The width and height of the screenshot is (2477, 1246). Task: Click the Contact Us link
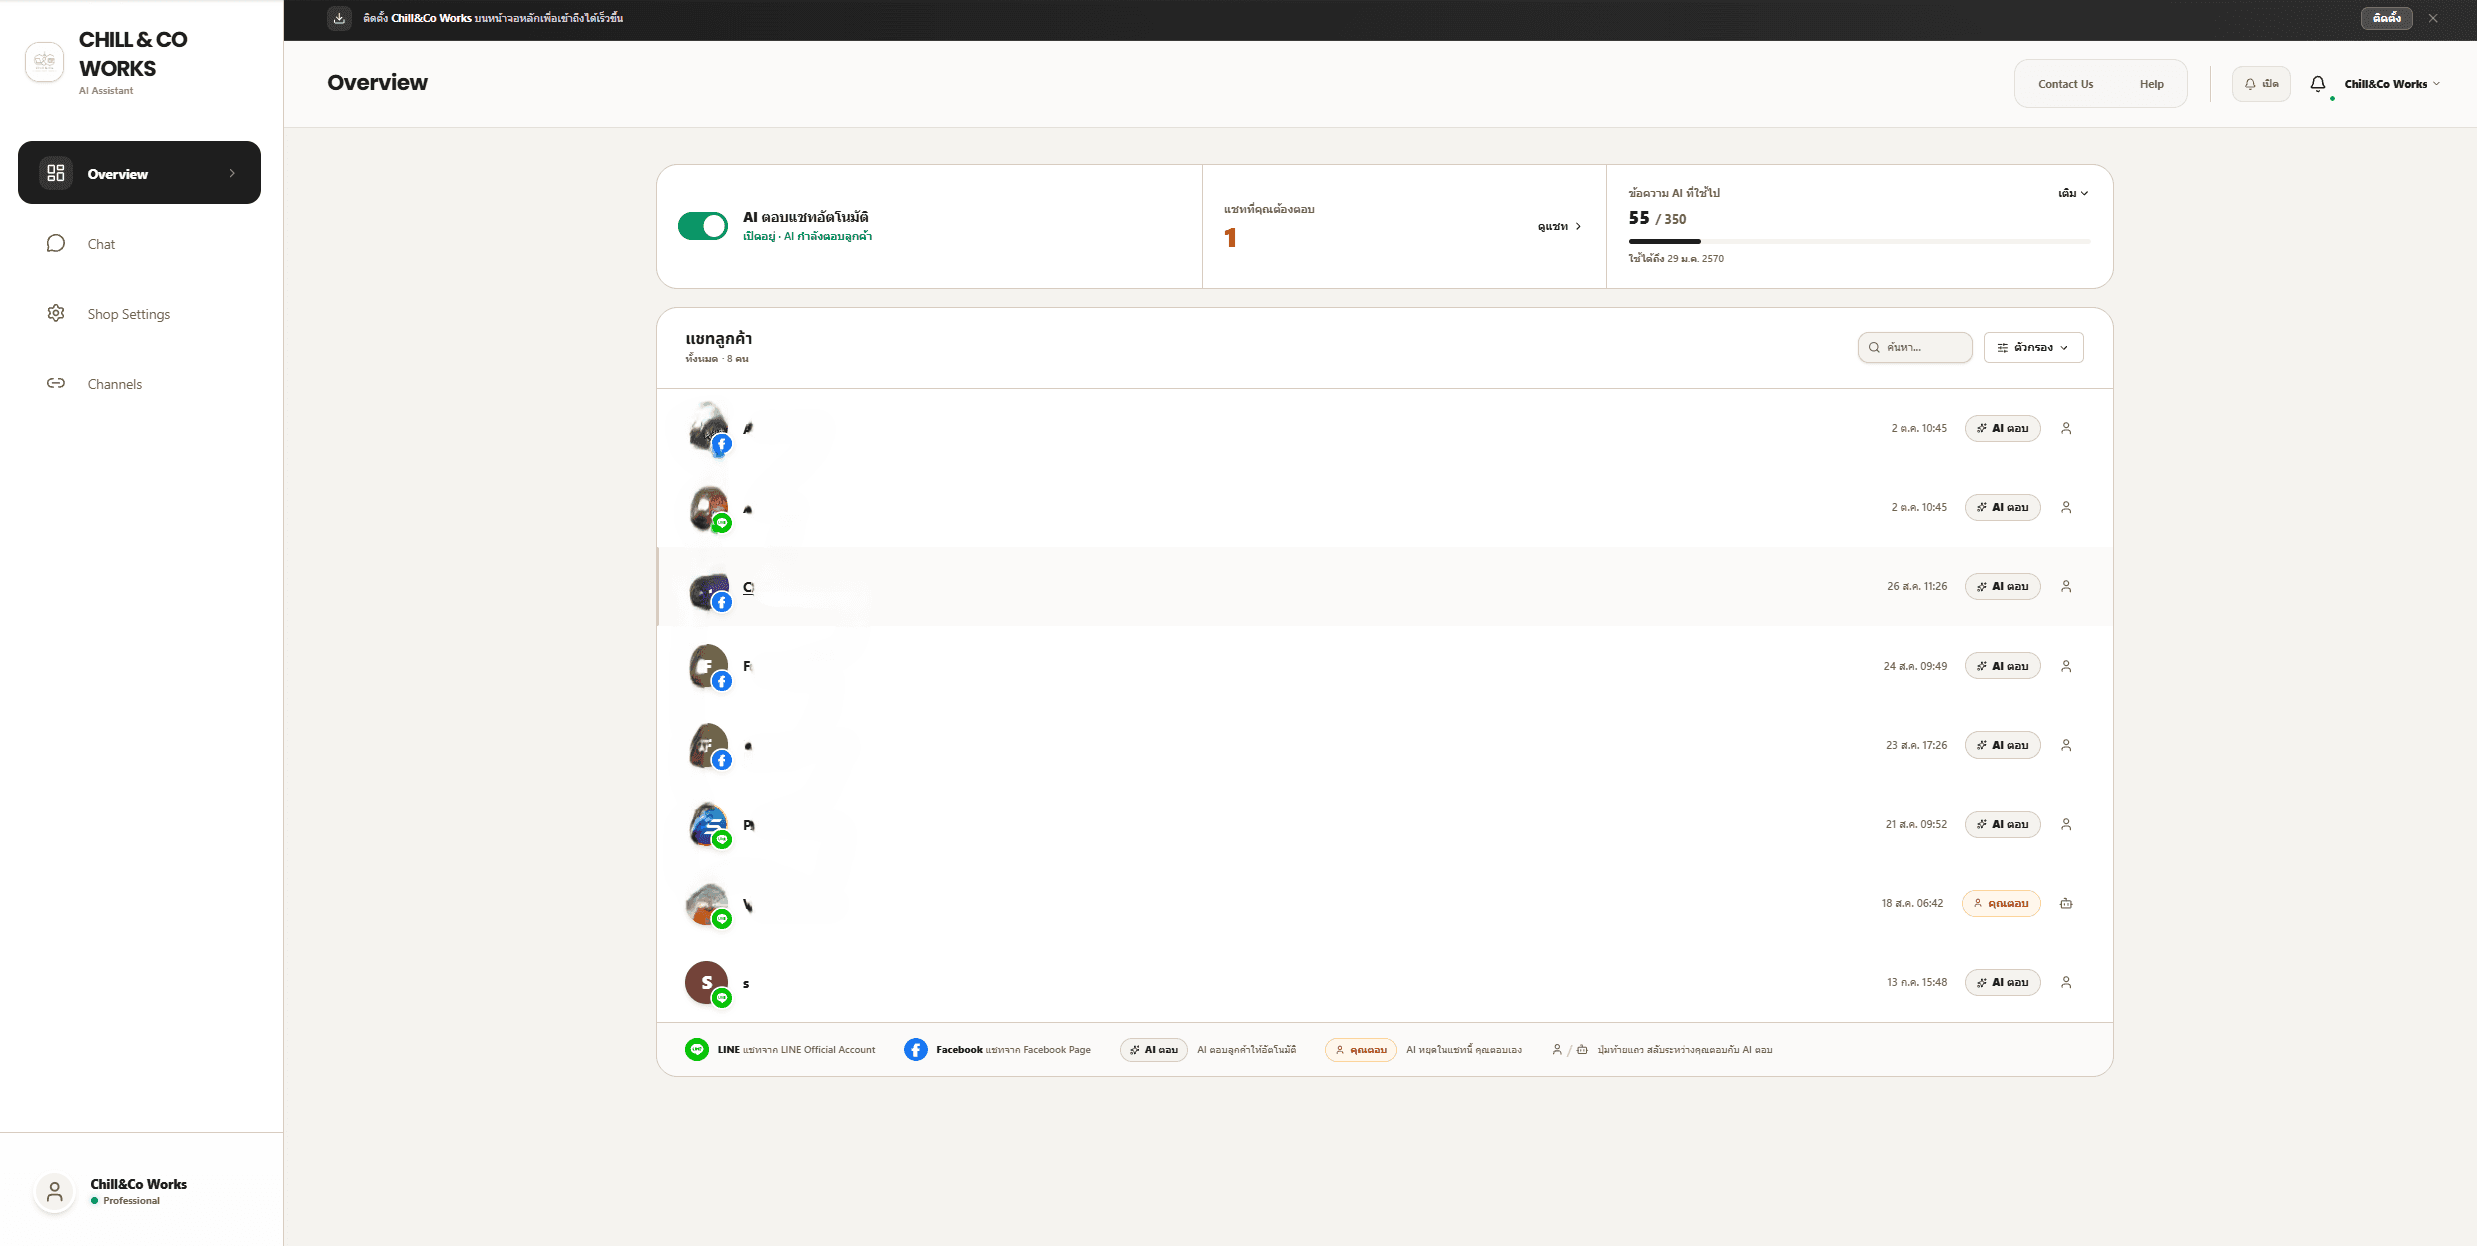(2065, 84)
